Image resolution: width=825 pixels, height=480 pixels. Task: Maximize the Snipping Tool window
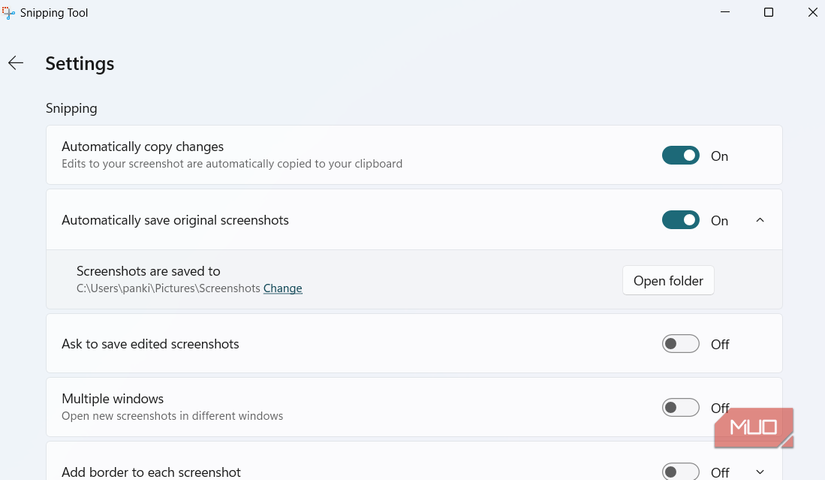pyautogui.click(x=768, y=13)
